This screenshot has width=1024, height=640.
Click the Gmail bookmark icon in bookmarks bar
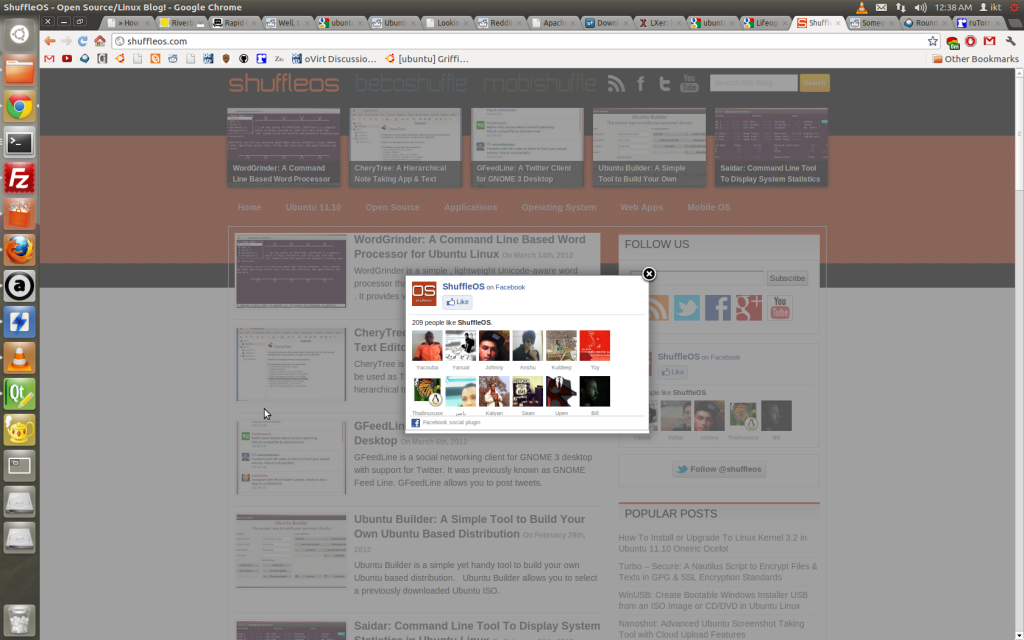click(49, 59)
